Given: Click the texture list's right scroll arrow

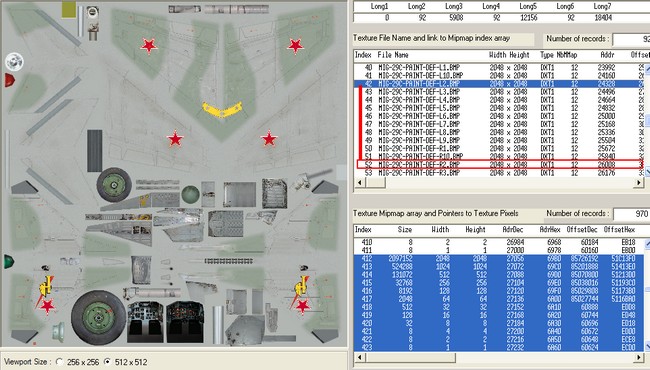Looking at the screenshot, I should coord(639,182).
